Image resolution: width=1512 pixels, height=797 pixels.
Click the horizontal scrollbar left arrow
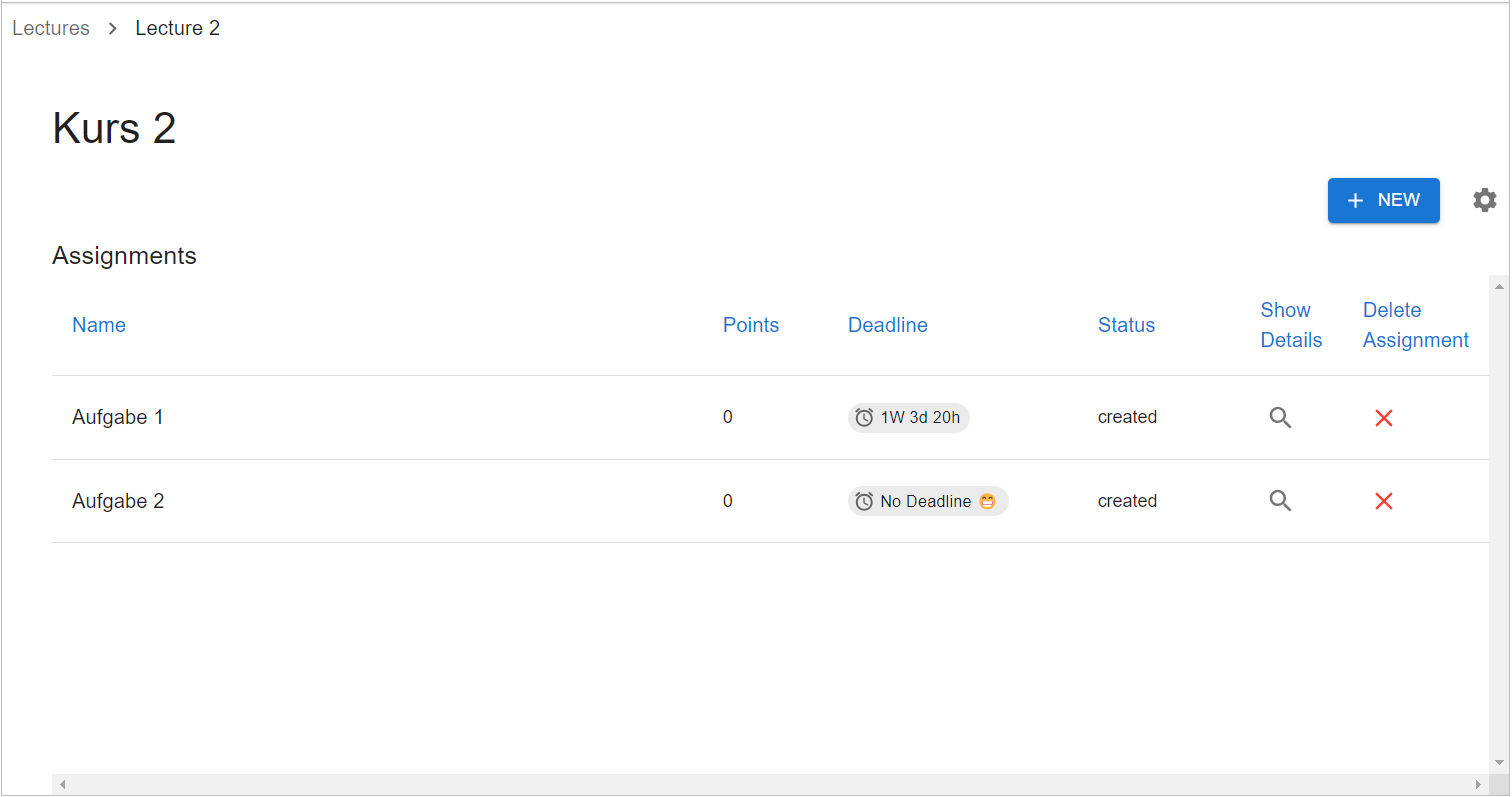coord(62,784)
